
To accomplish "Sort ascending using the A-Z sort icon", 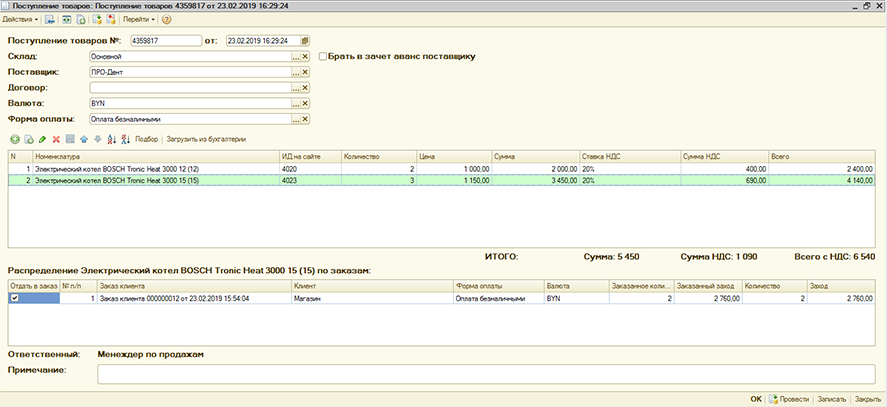I will point(111,139).
